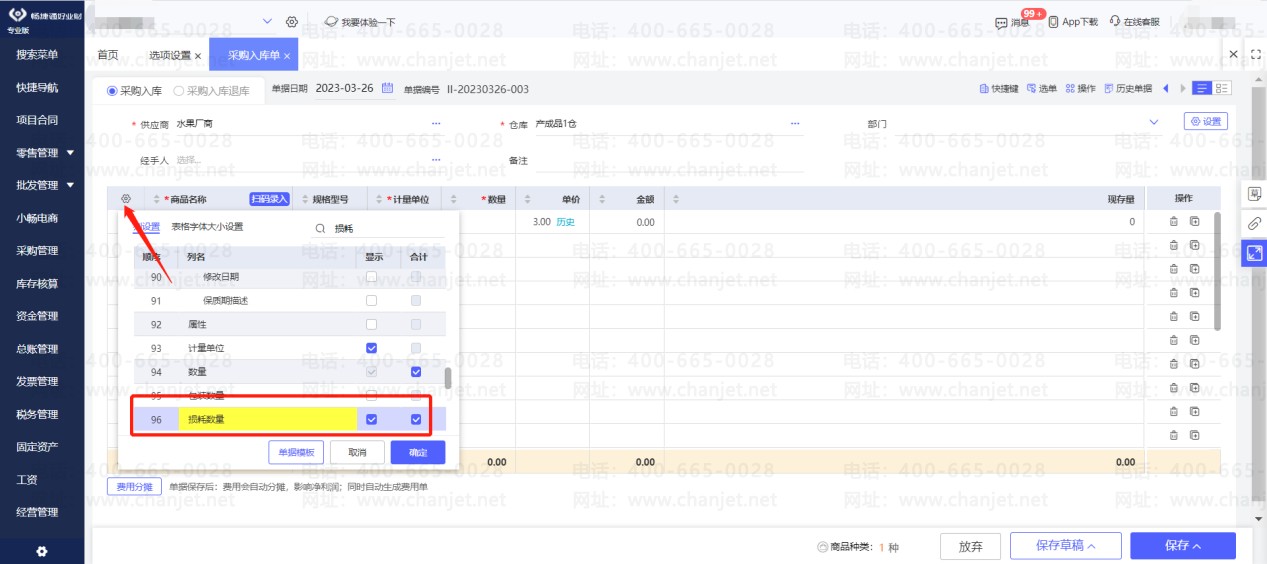Copy the first row showing price 3.00
Viewport: 1267px width, 564px height.
[1195, 222]
